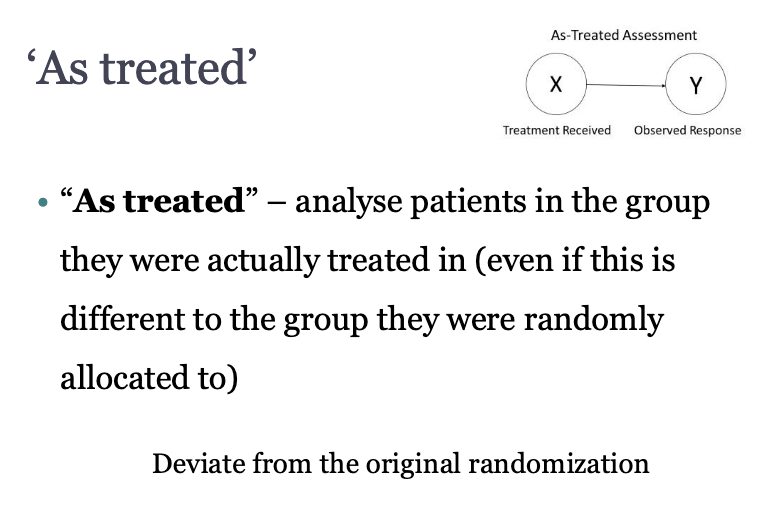Select the arrow connecting X to Y

(x=626, y=85)
